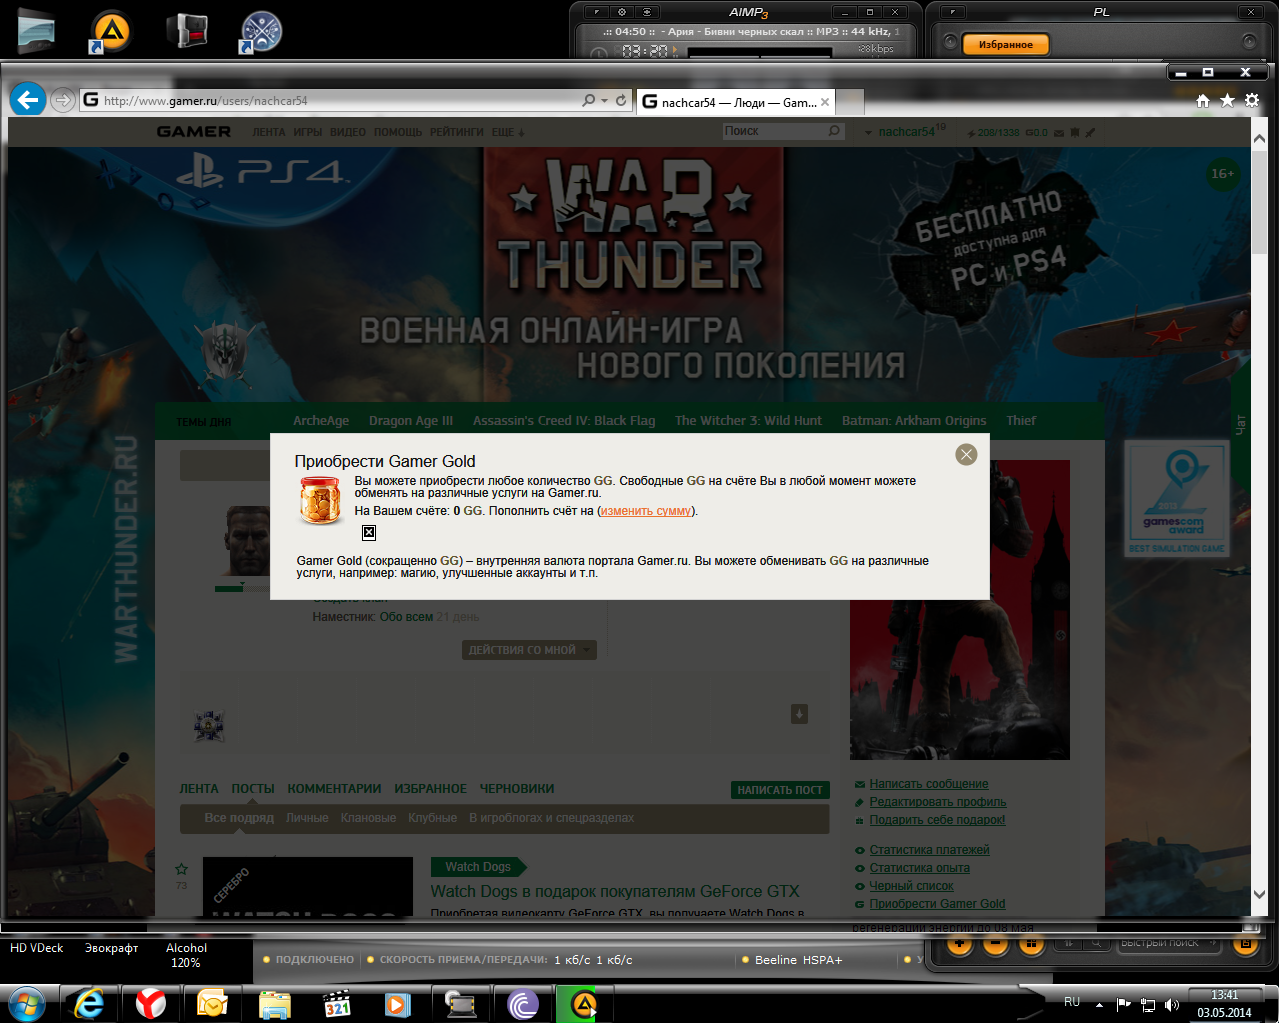The image size is (1279, 1023).
Task: Expand ДЕЙСТВИЯ СО МНОЙ dropdown
Action: coord(529,650)
